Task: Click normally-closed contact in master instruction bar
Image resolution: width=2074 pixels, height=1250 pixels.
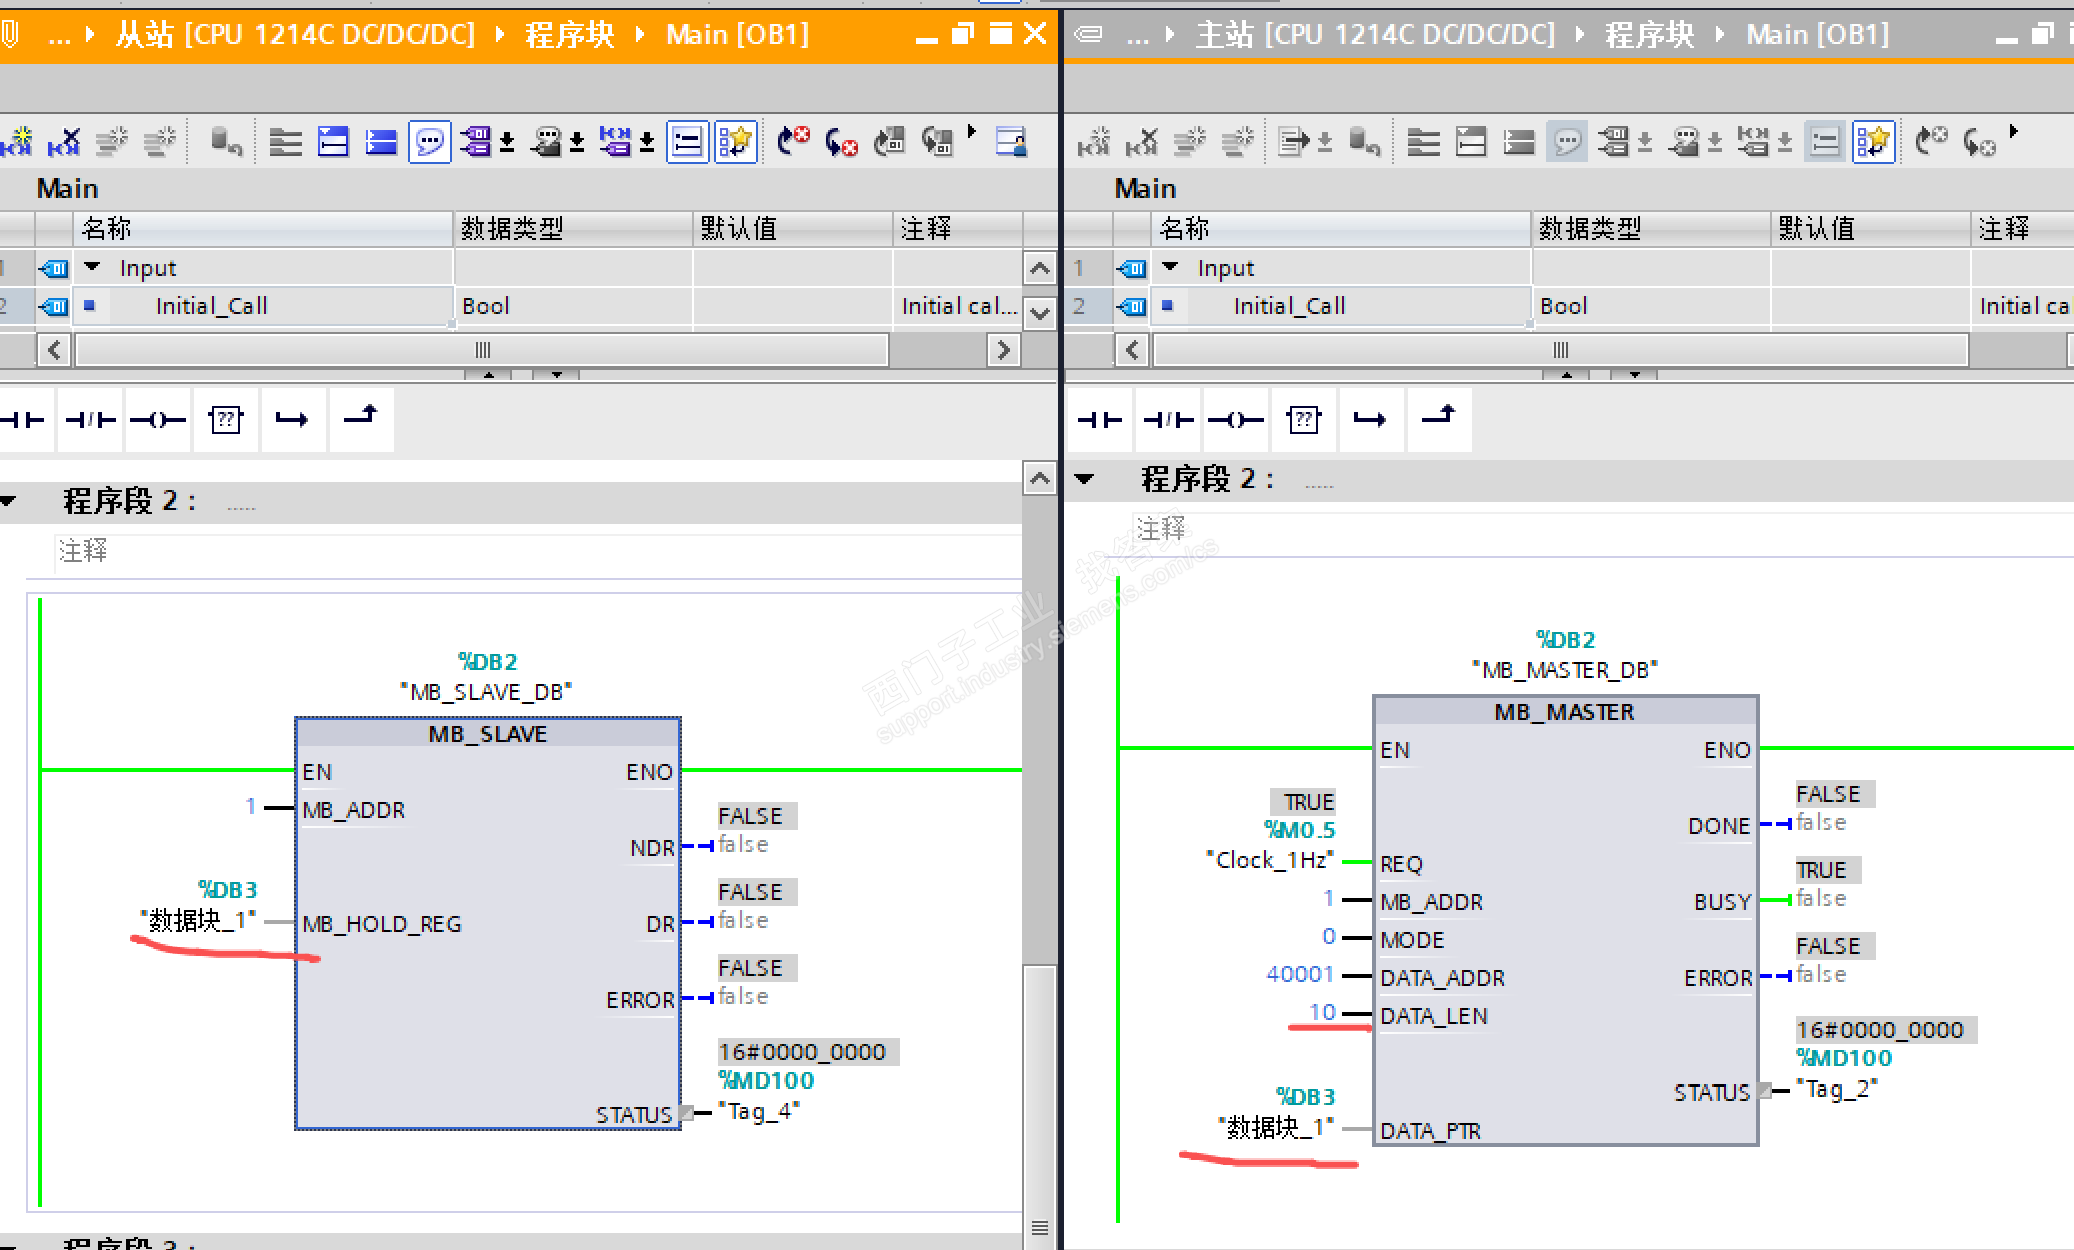Action: 1168,420
